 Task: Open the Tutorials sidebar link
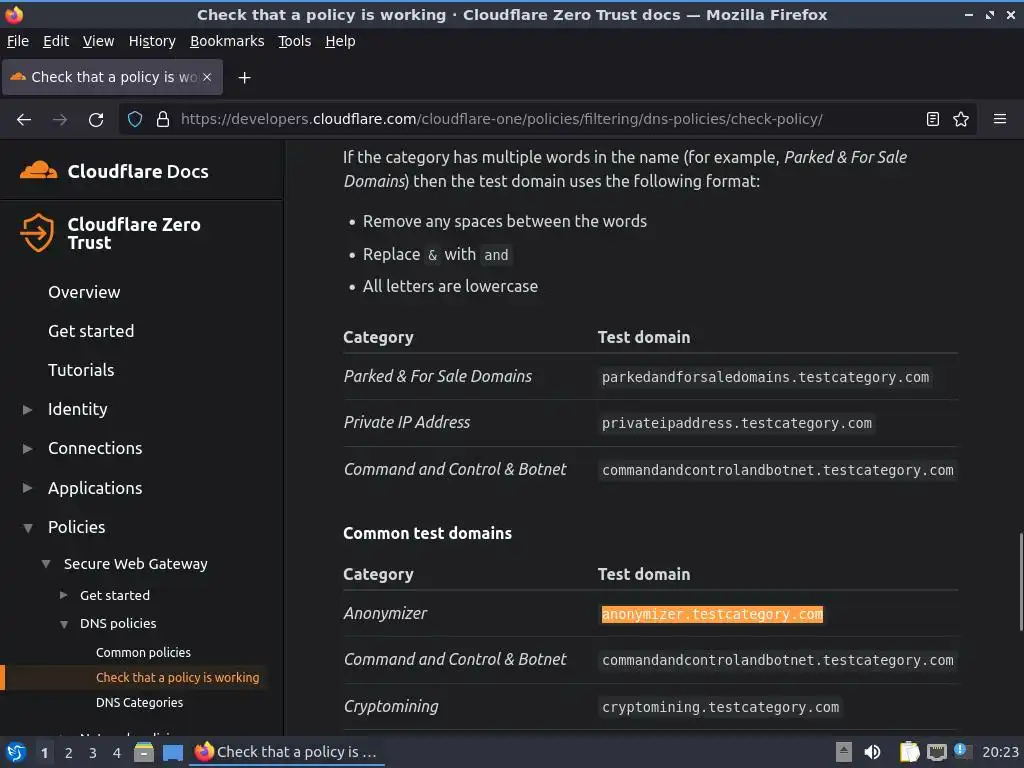point(81,370)
